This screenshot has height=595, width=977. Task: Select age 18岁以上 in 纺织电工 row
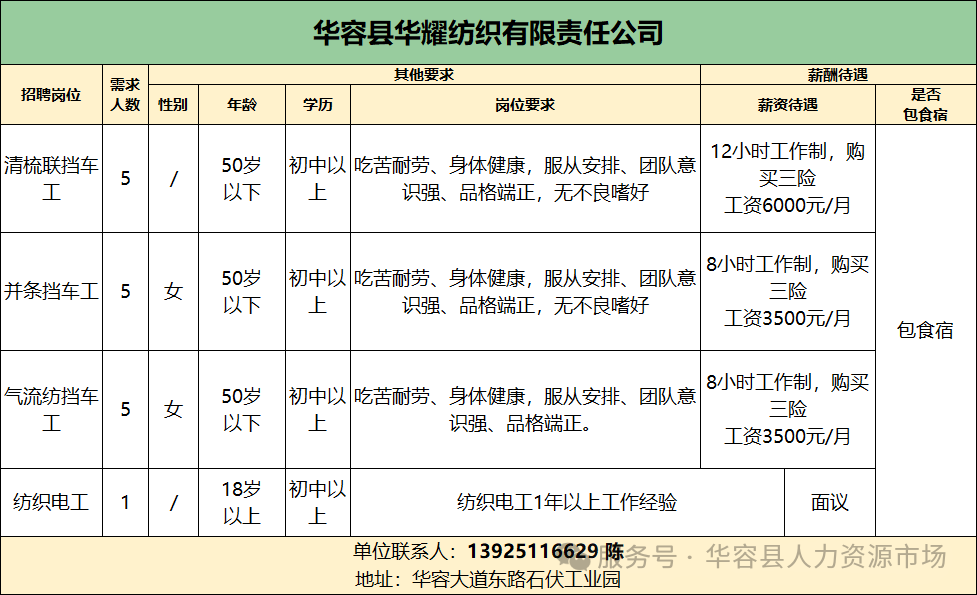(242, 502)
